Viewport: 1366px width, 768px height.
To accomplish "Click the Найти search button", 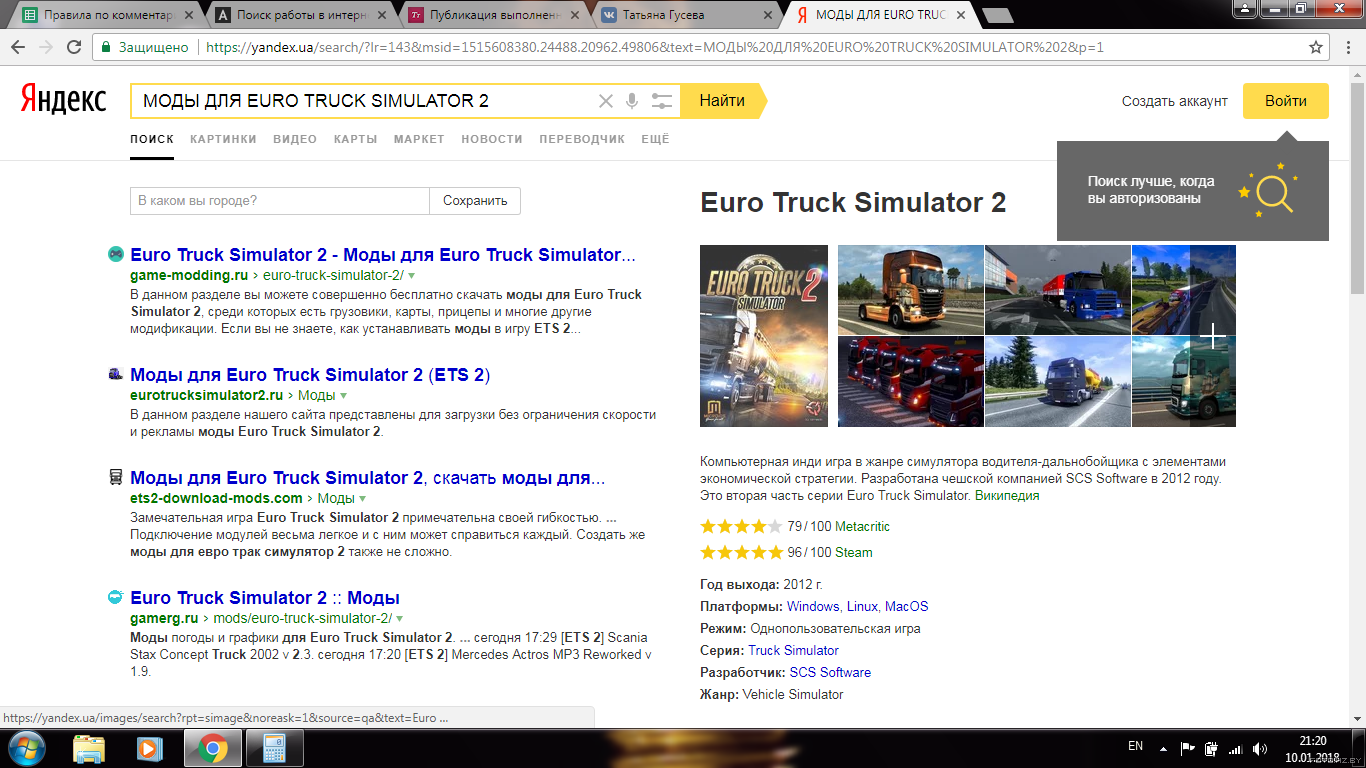I will pos(722,101).
